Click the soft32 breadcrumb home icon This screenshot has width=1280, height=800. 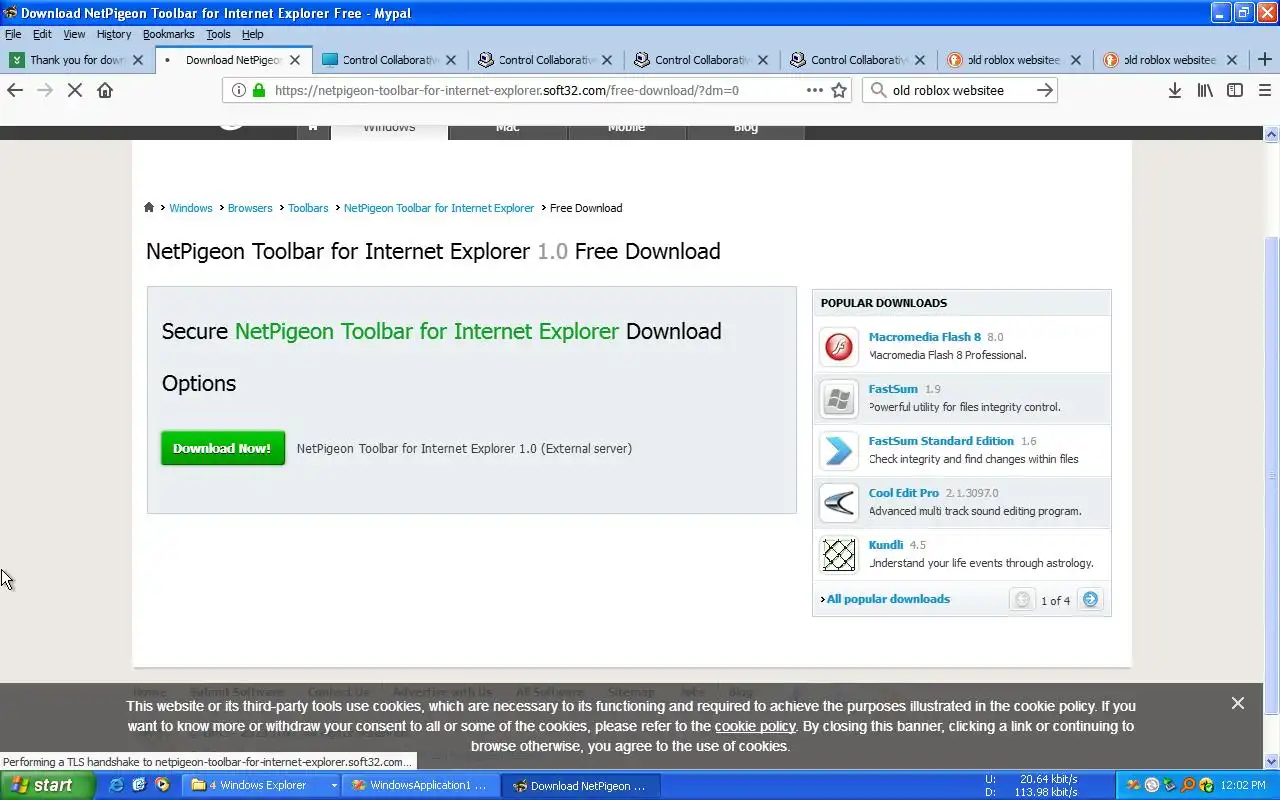pos(149,207)
